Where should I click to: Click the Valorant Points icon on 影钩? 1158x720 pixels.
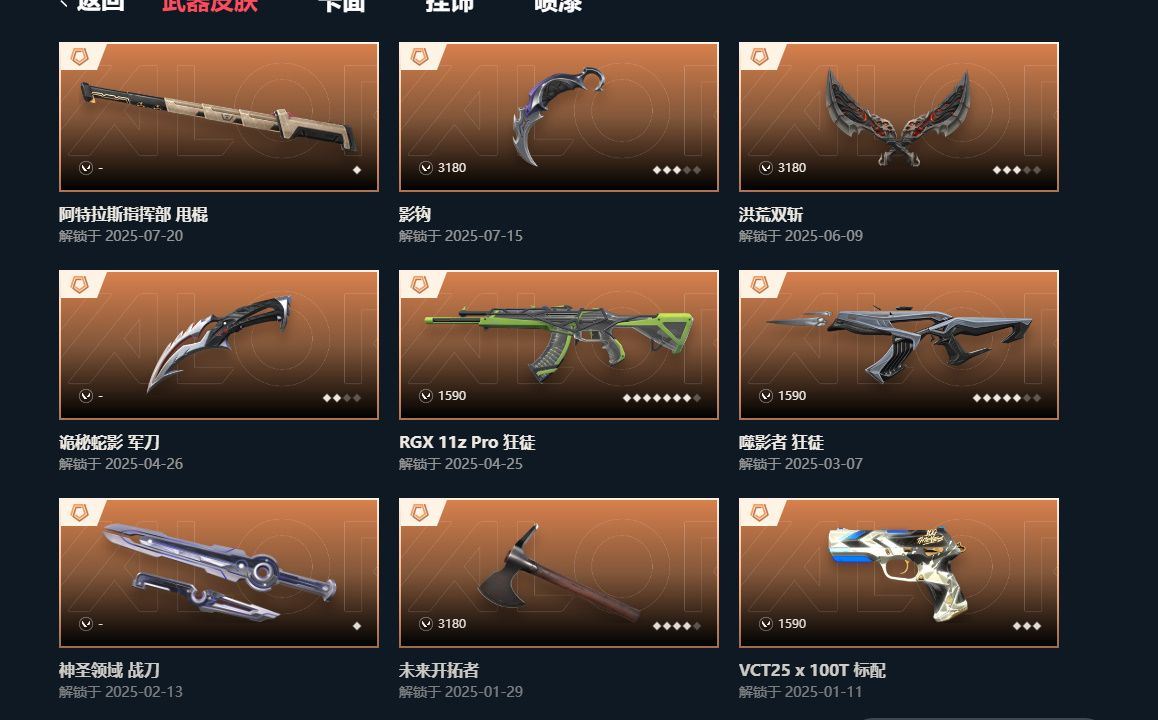point(426,168)
